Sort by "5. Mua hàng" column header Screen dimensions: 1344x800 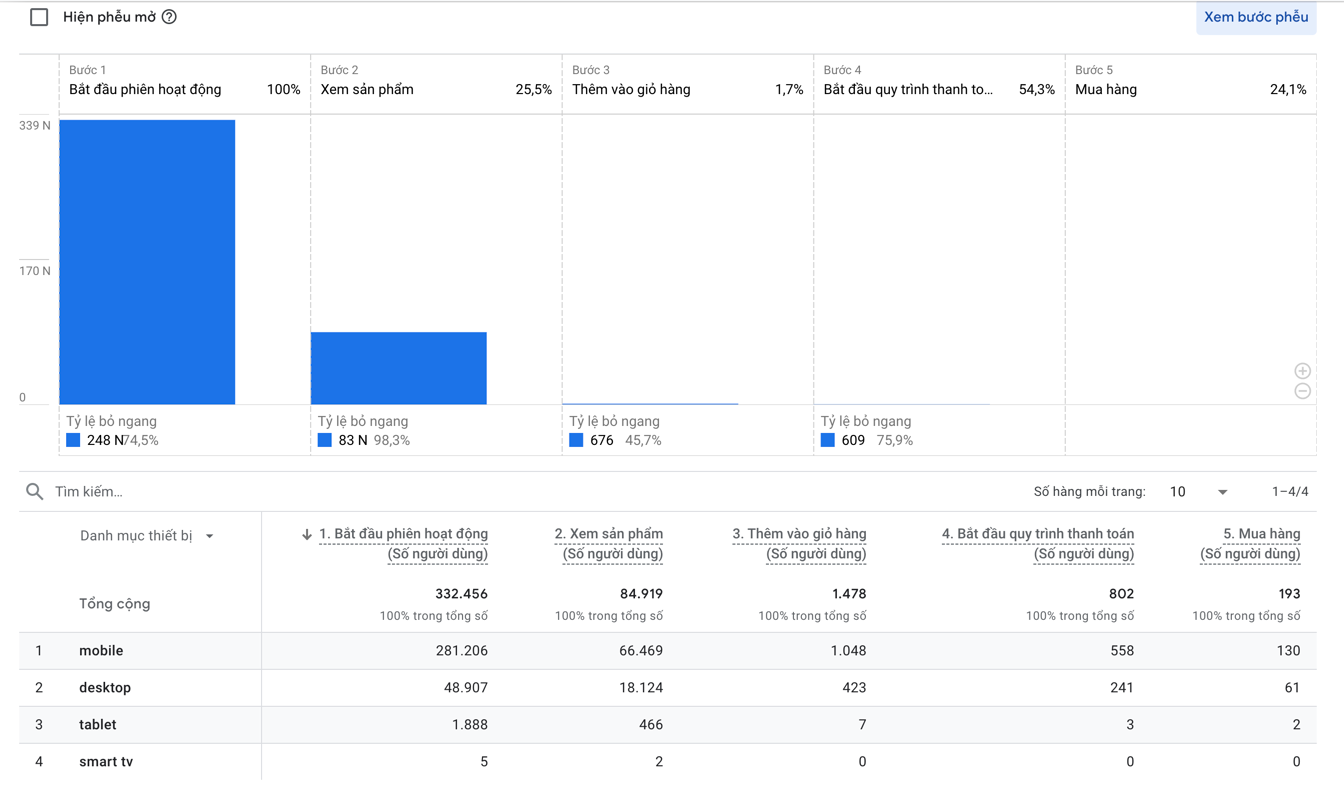pos(1251,544)
